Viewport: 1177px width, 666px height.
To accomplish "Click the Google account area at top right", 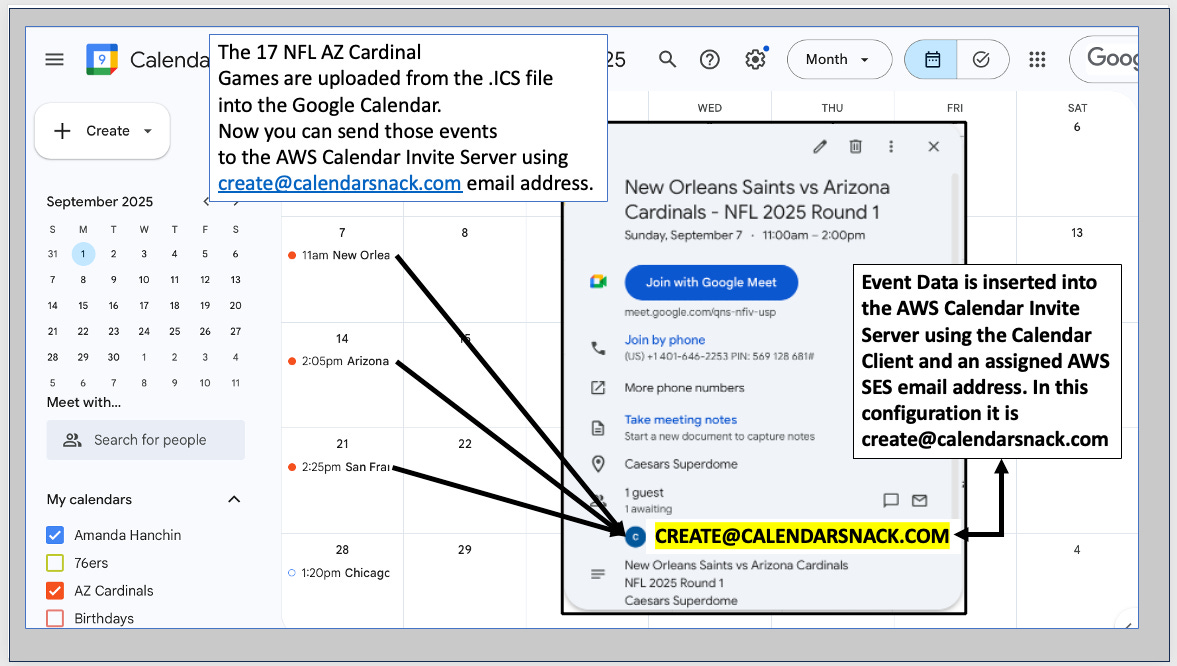I will (x=1104, y=59).
